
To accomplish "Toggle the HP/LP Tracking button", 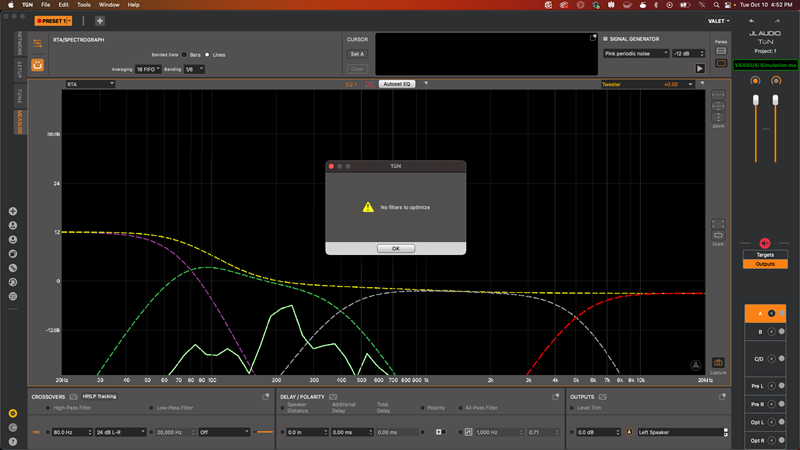I will [x=99, y=396].
